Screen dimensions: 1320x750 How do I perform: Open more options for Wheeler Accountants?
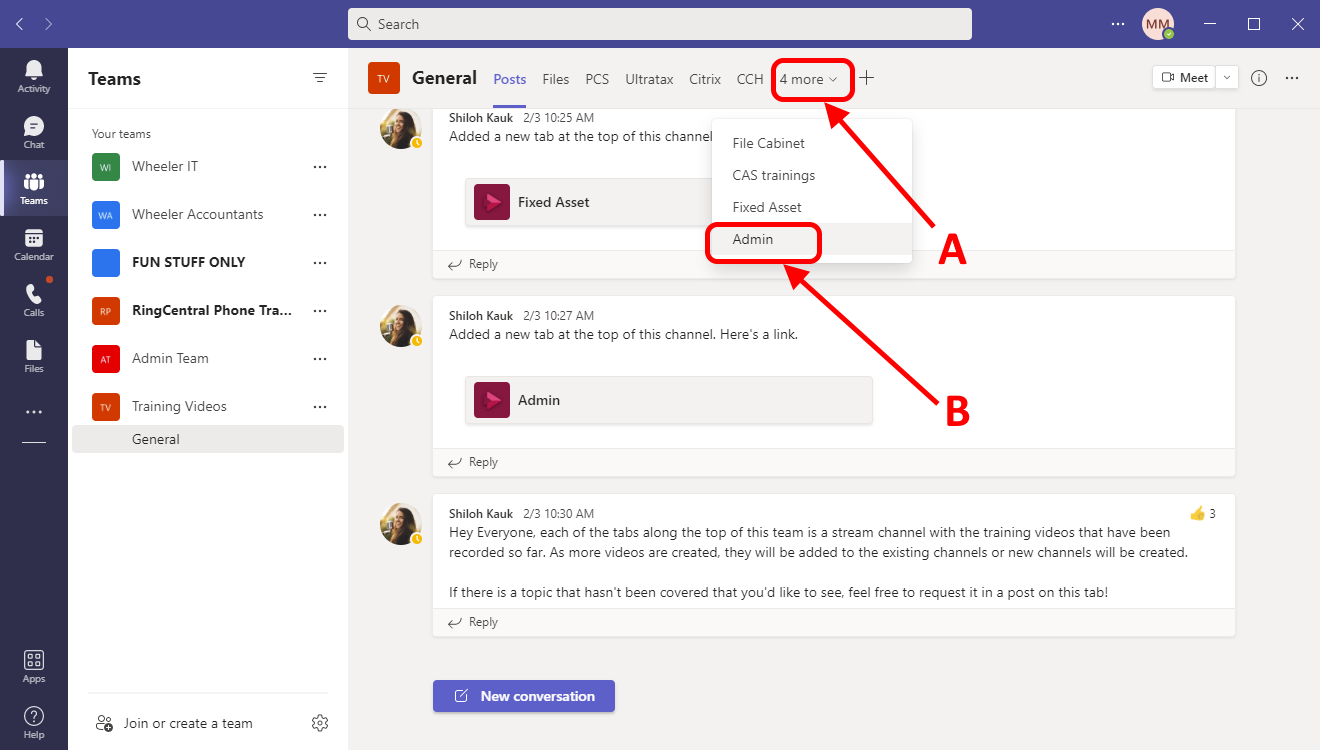point(320,215)
